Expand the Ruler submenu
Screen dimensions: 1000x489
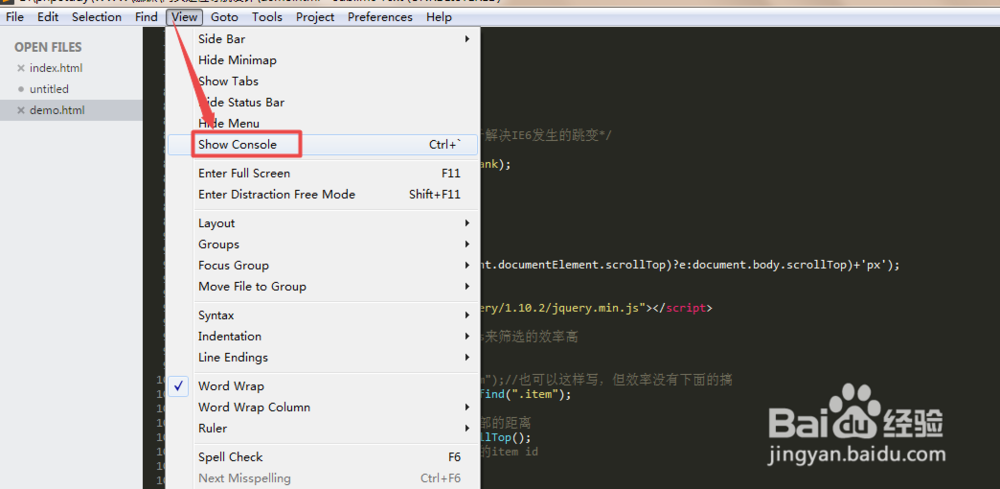pyautogui.click(x=323, y=428)
